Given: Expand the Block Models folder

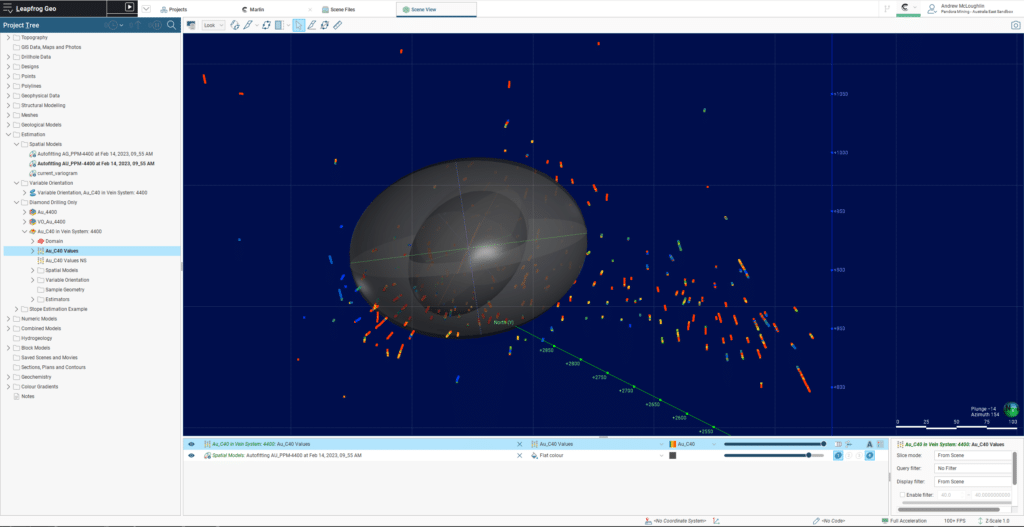Looking at the screenshot, I should (8, 347).
